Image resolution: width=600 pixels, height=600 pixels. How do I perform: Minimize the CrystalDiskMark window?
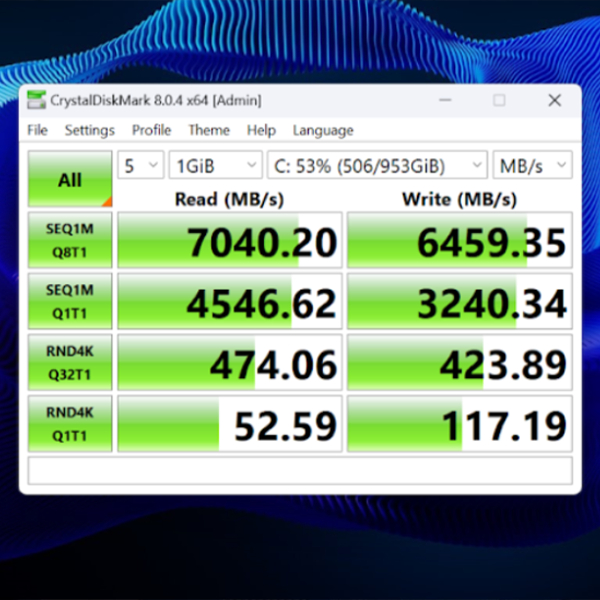coord(445,100)
